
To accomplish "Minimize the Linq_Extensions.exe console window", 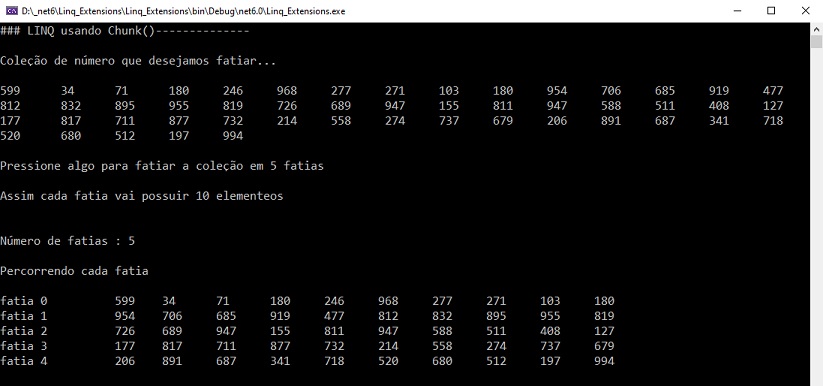I will (x=737, y=11).
